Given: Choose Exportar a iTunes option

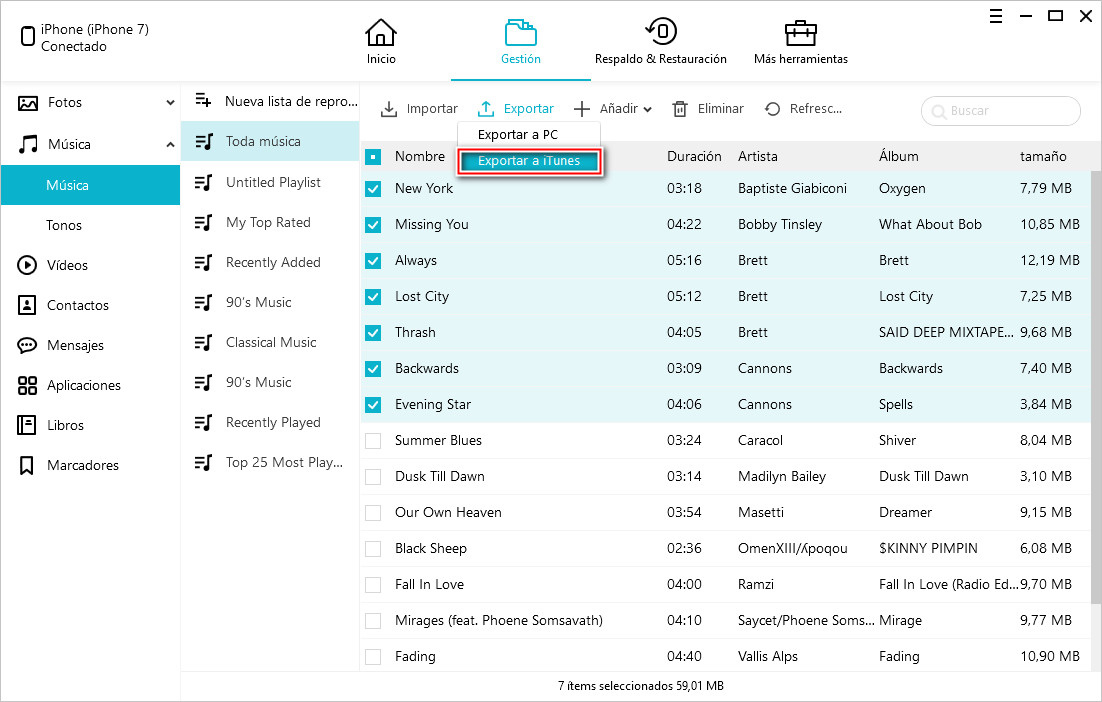Looking at the screenshot, I should (x=529, y=161).
